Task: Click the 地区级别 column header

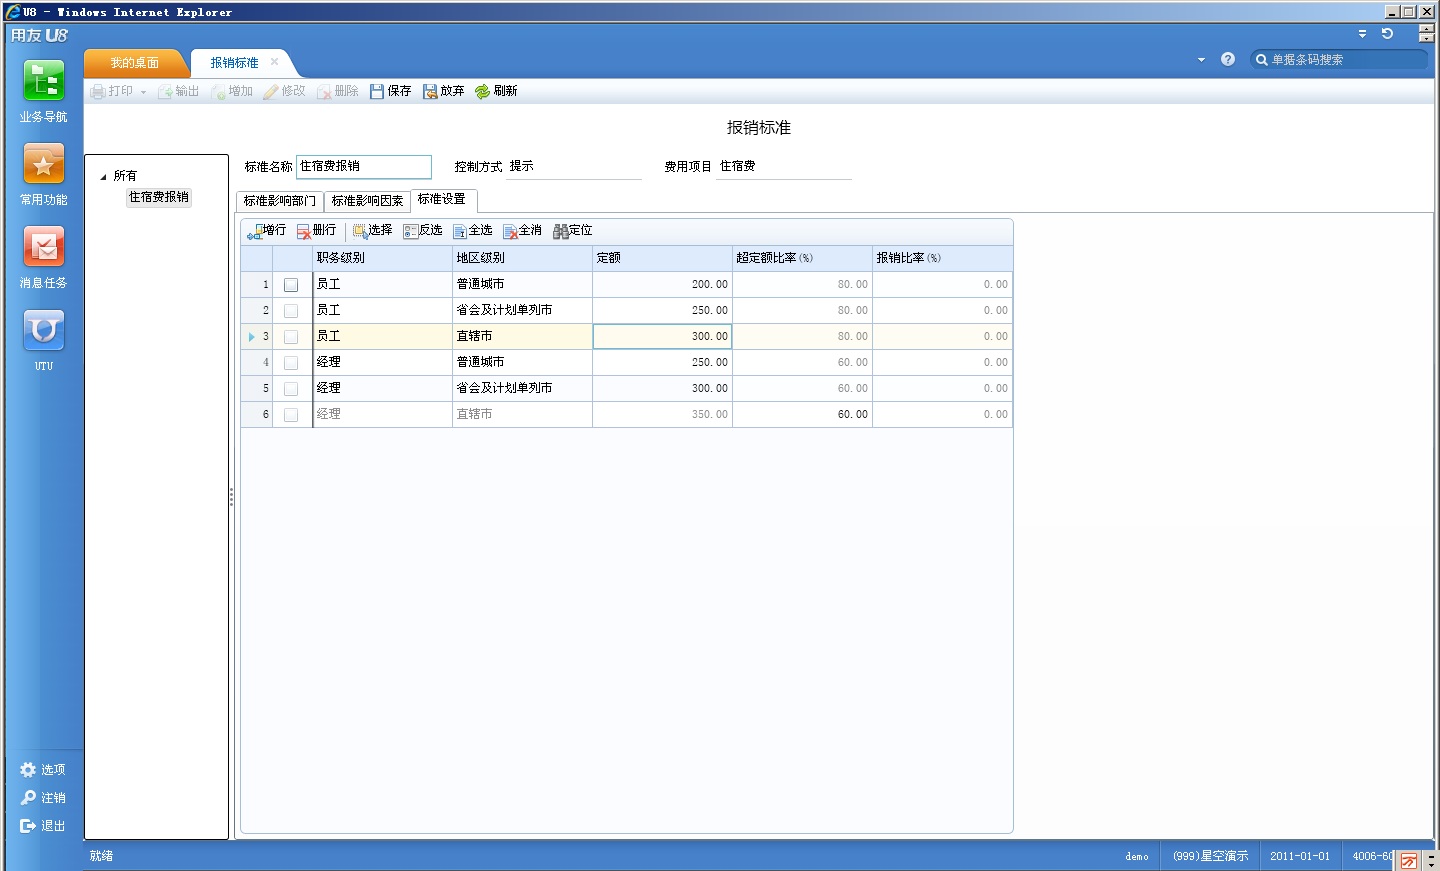Action: [x=523, y=258]
